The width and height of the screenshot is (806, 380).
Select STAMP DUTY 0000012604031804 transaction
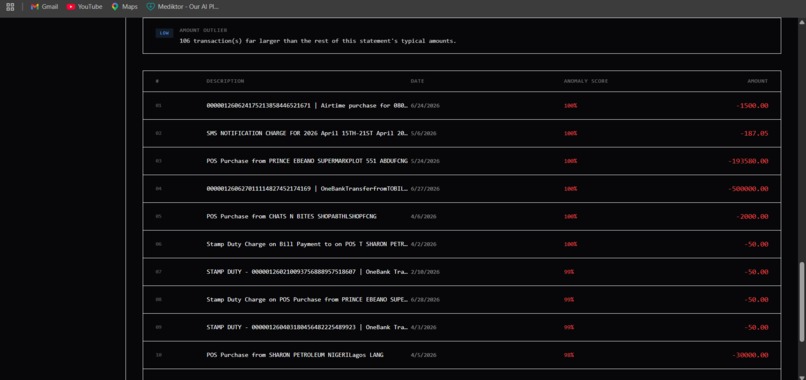[x=307, y=328]
